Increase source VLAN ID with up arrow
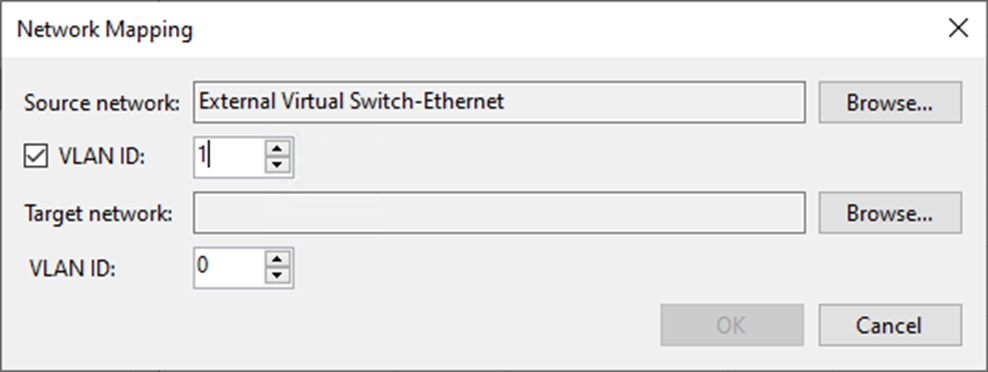Screen dimensions: 988x372 tap(278, 148)
